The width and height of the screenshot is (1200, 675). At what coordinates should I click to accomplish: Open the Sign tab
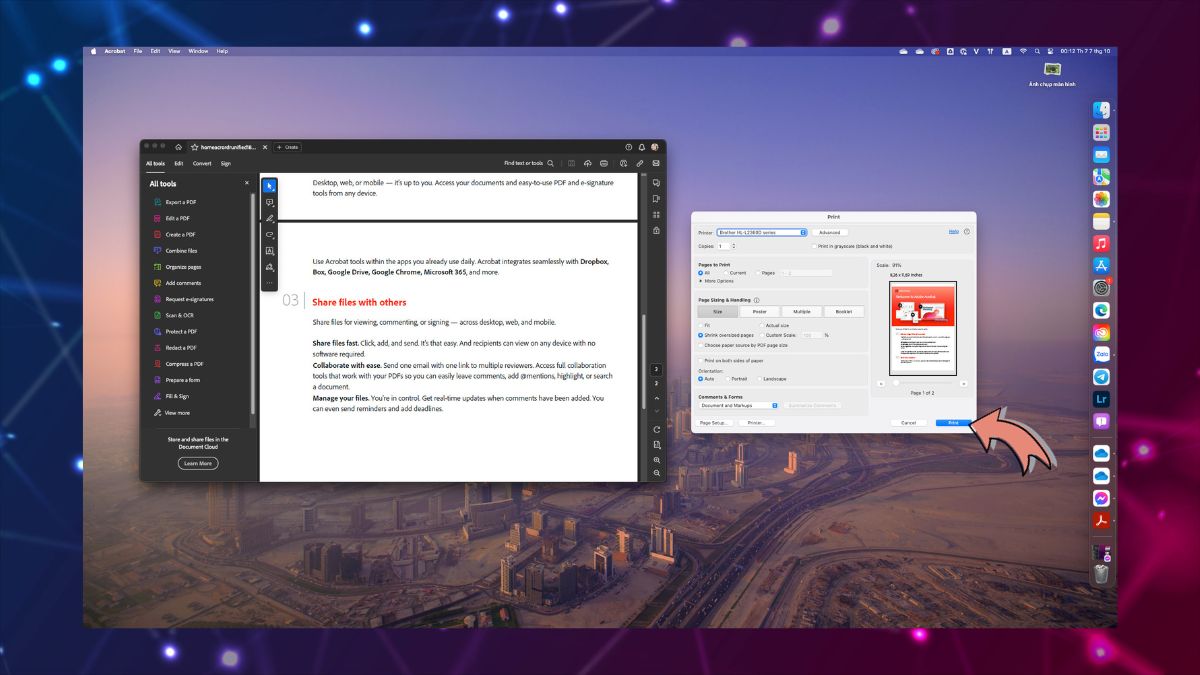pyautogui.click(x=226, y=163)
